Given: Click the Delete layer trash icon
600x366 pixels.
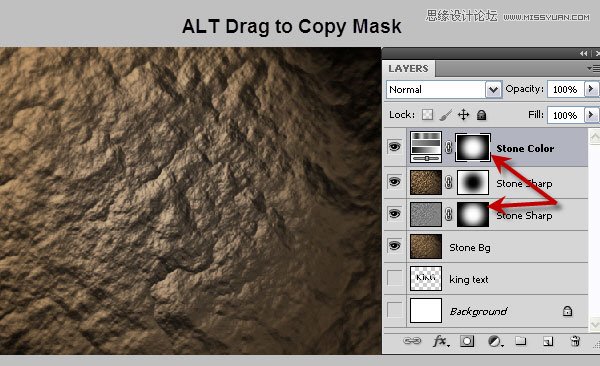Looking at the screenshot, I should 575,340.
